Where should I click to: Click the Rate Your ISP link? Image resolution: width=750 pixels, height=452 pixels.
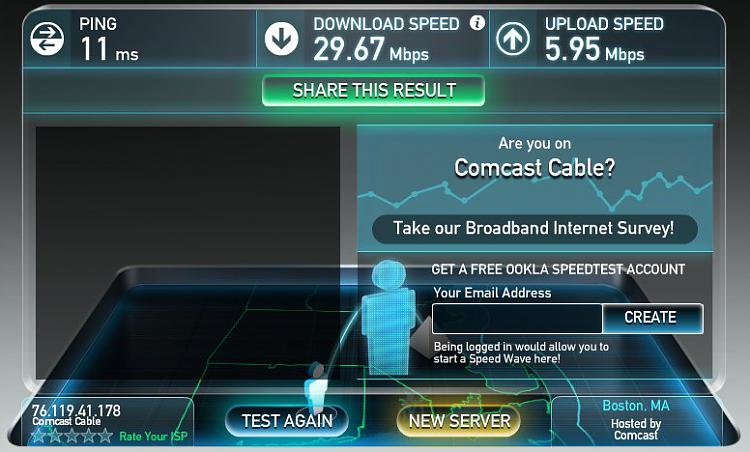[x=153, y=436]
